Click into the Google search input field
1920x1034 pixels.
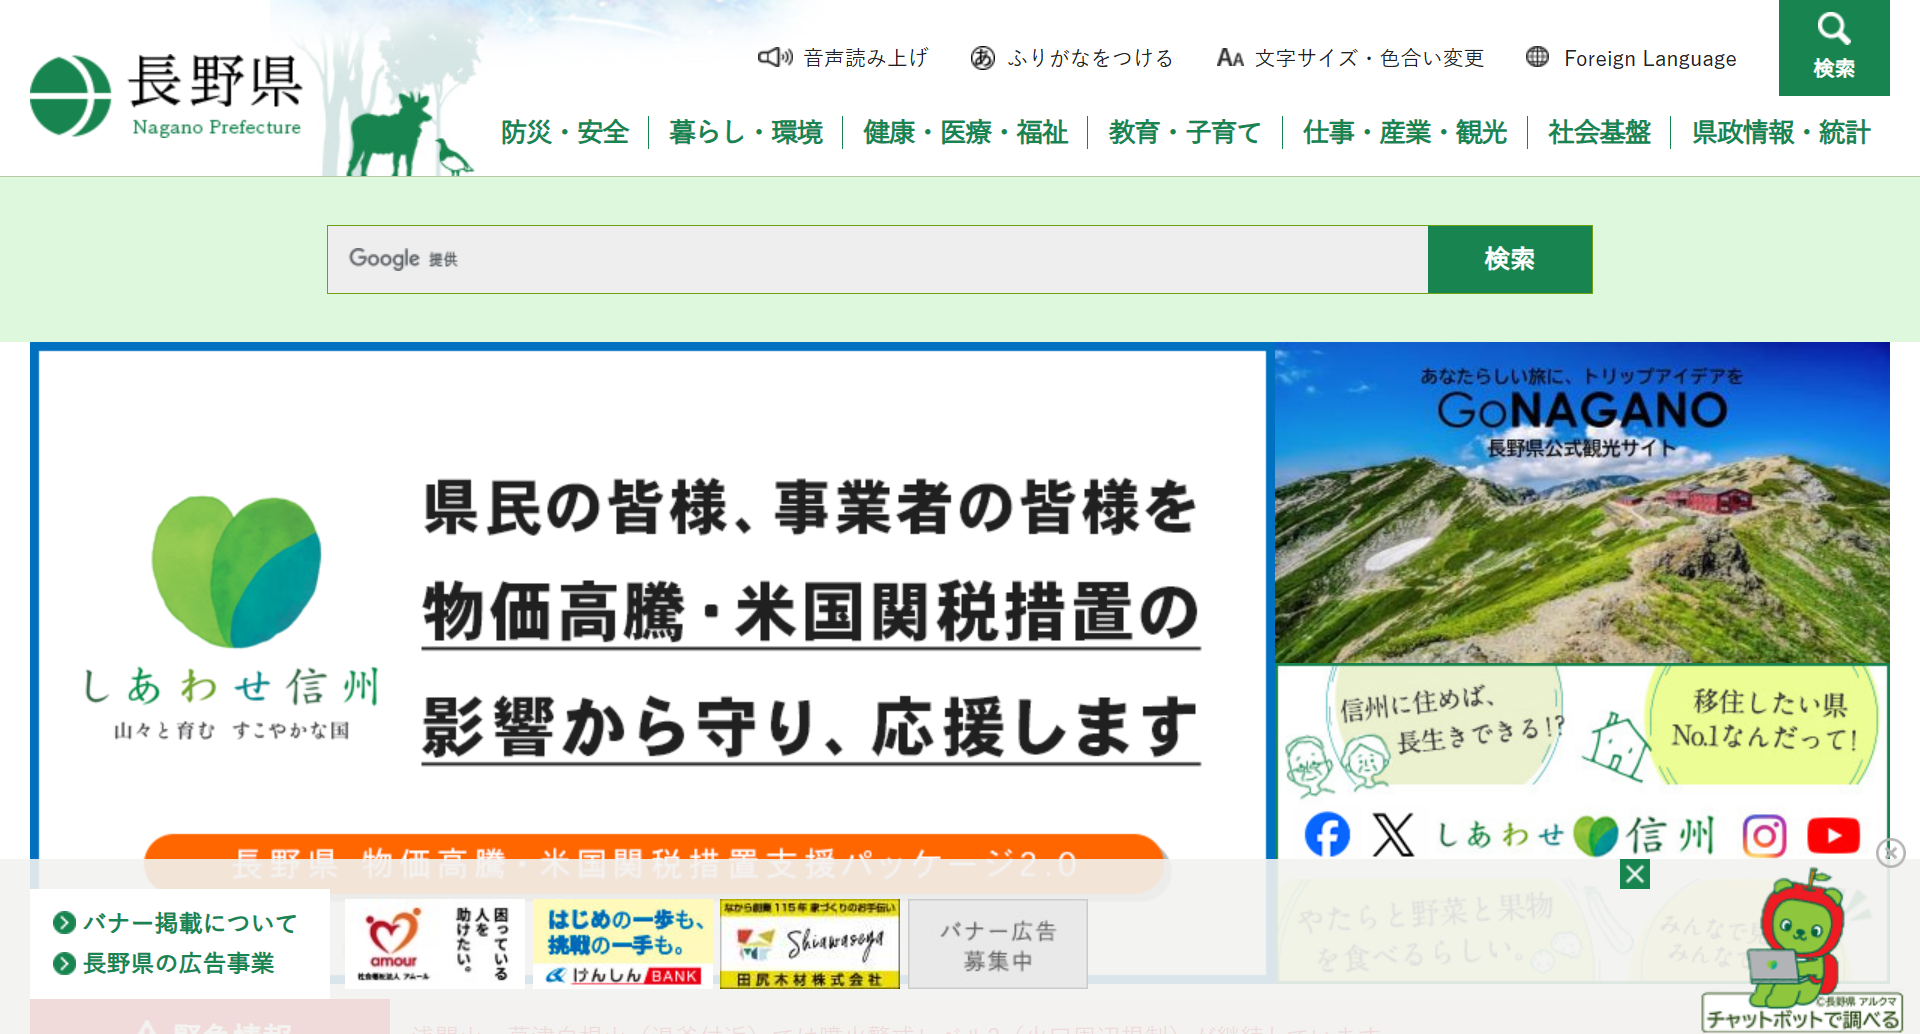876,259
